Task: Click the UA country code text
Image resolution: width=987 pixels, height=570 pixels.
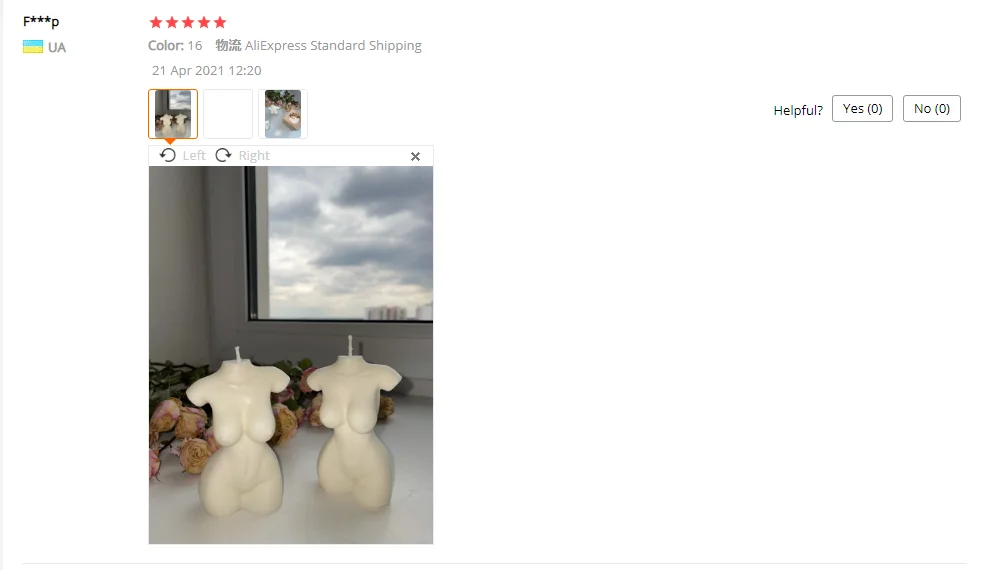Action: pyautogui.click(x=57, y=48)
